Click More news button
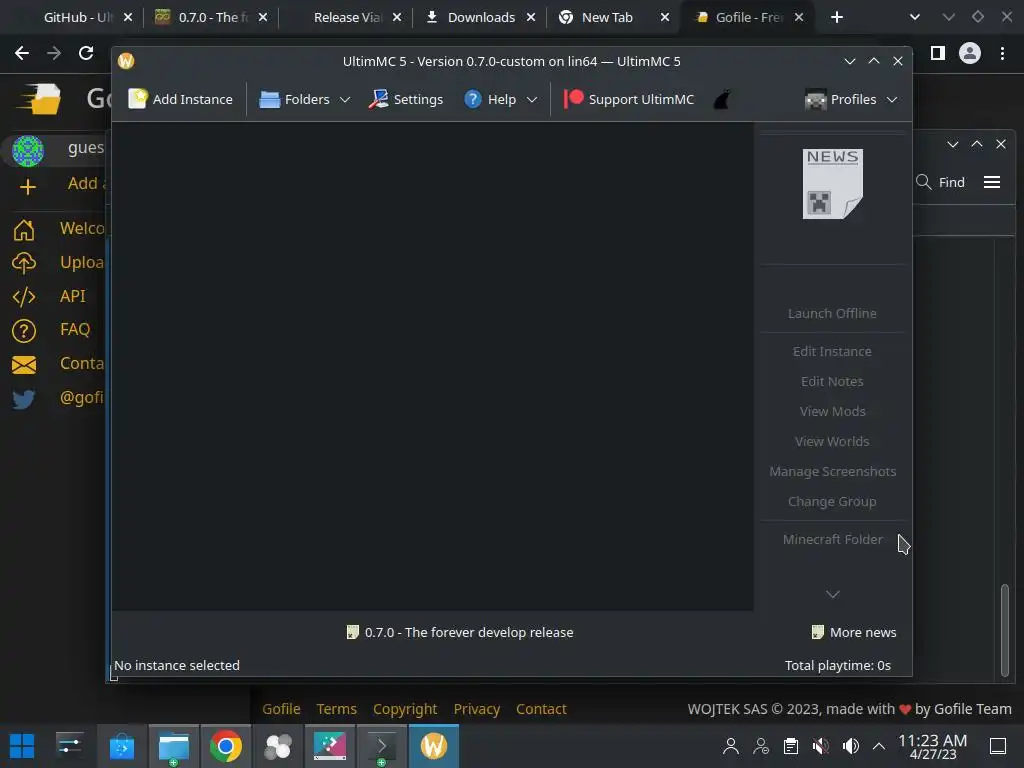This screenshot has width=1024, height=768. point(854,632)
